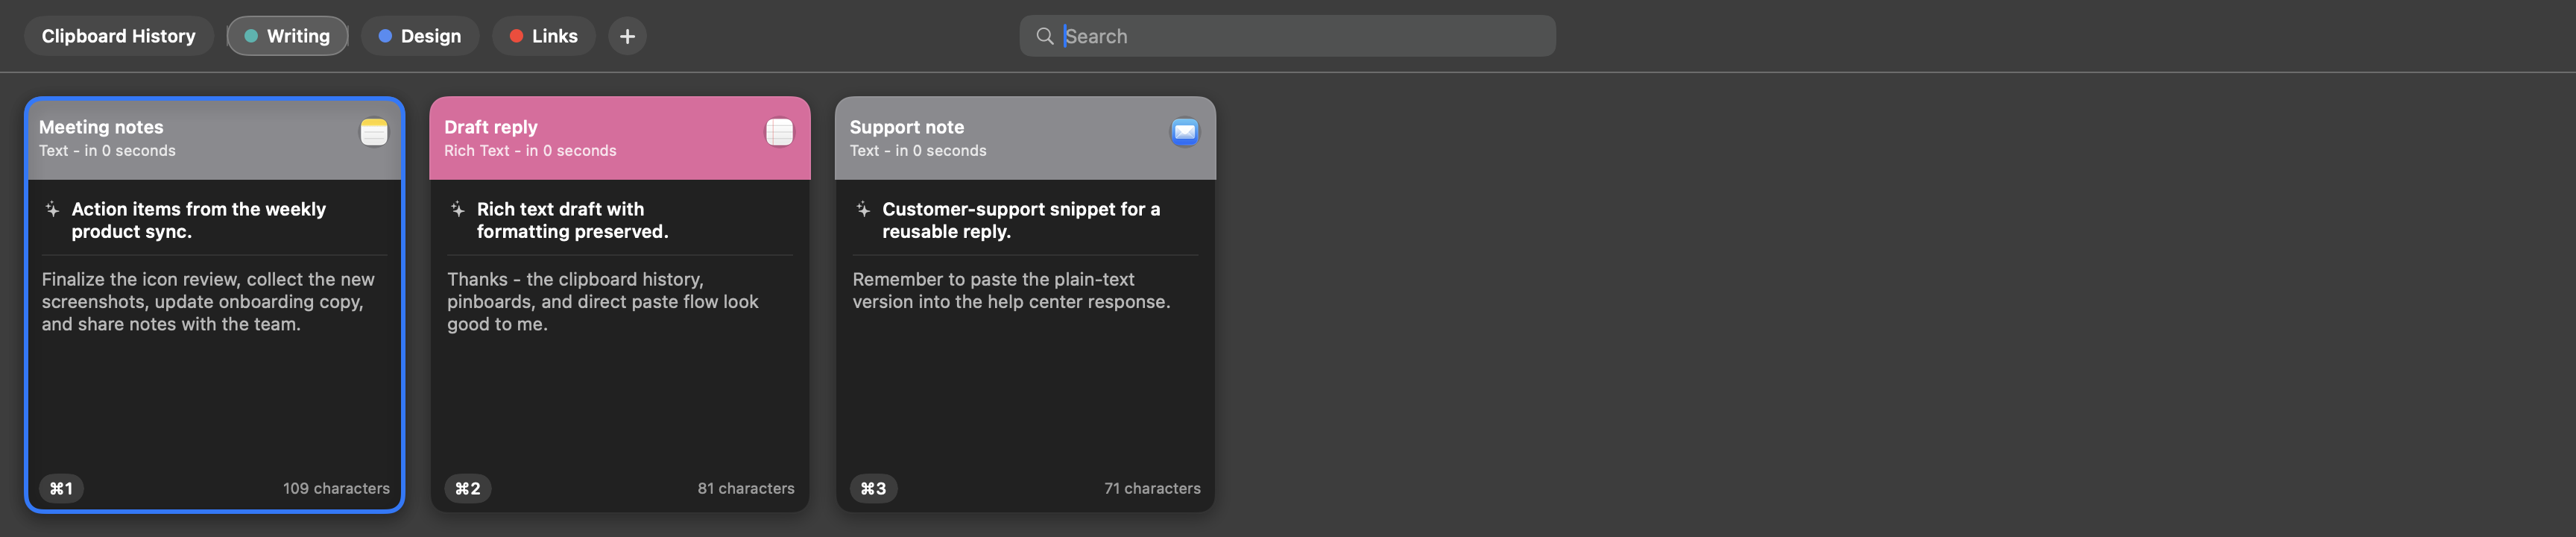
Task: Click the teal dot on Writing tab
Action: point(251,36)
